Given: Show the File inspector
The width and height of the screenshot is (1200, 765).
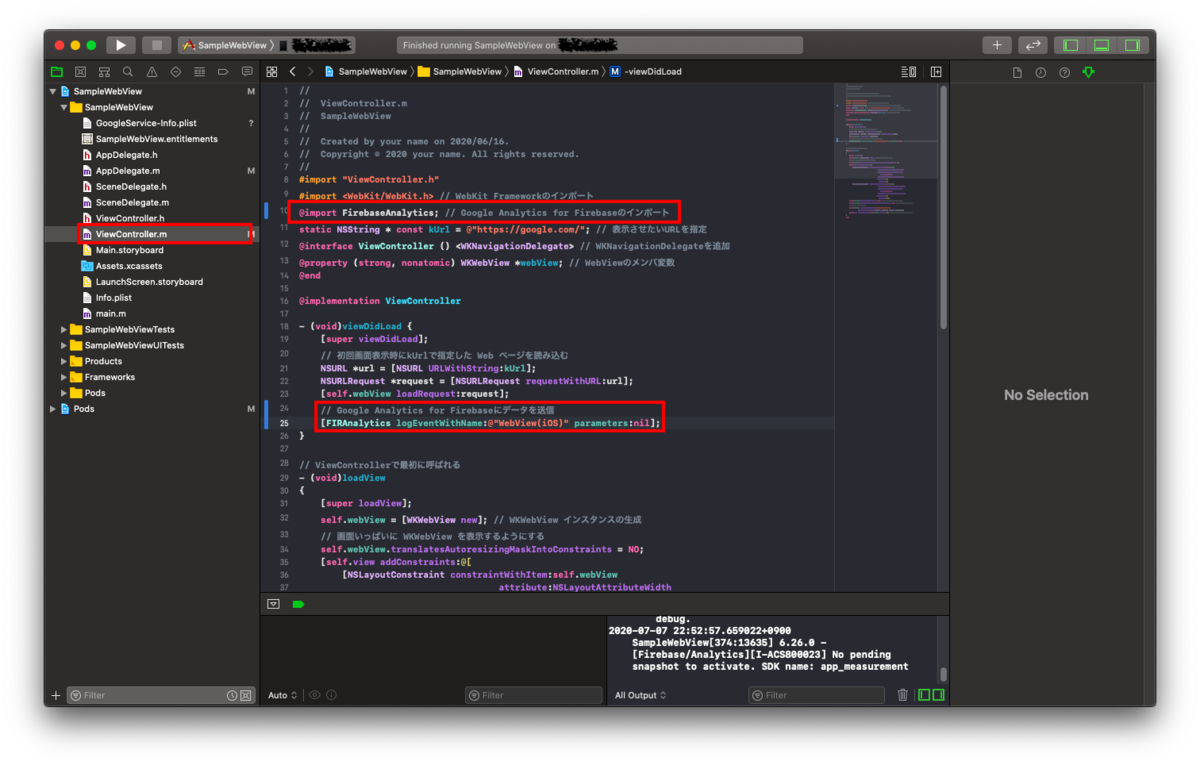Looking at the screenshot, I should 1017,72.
